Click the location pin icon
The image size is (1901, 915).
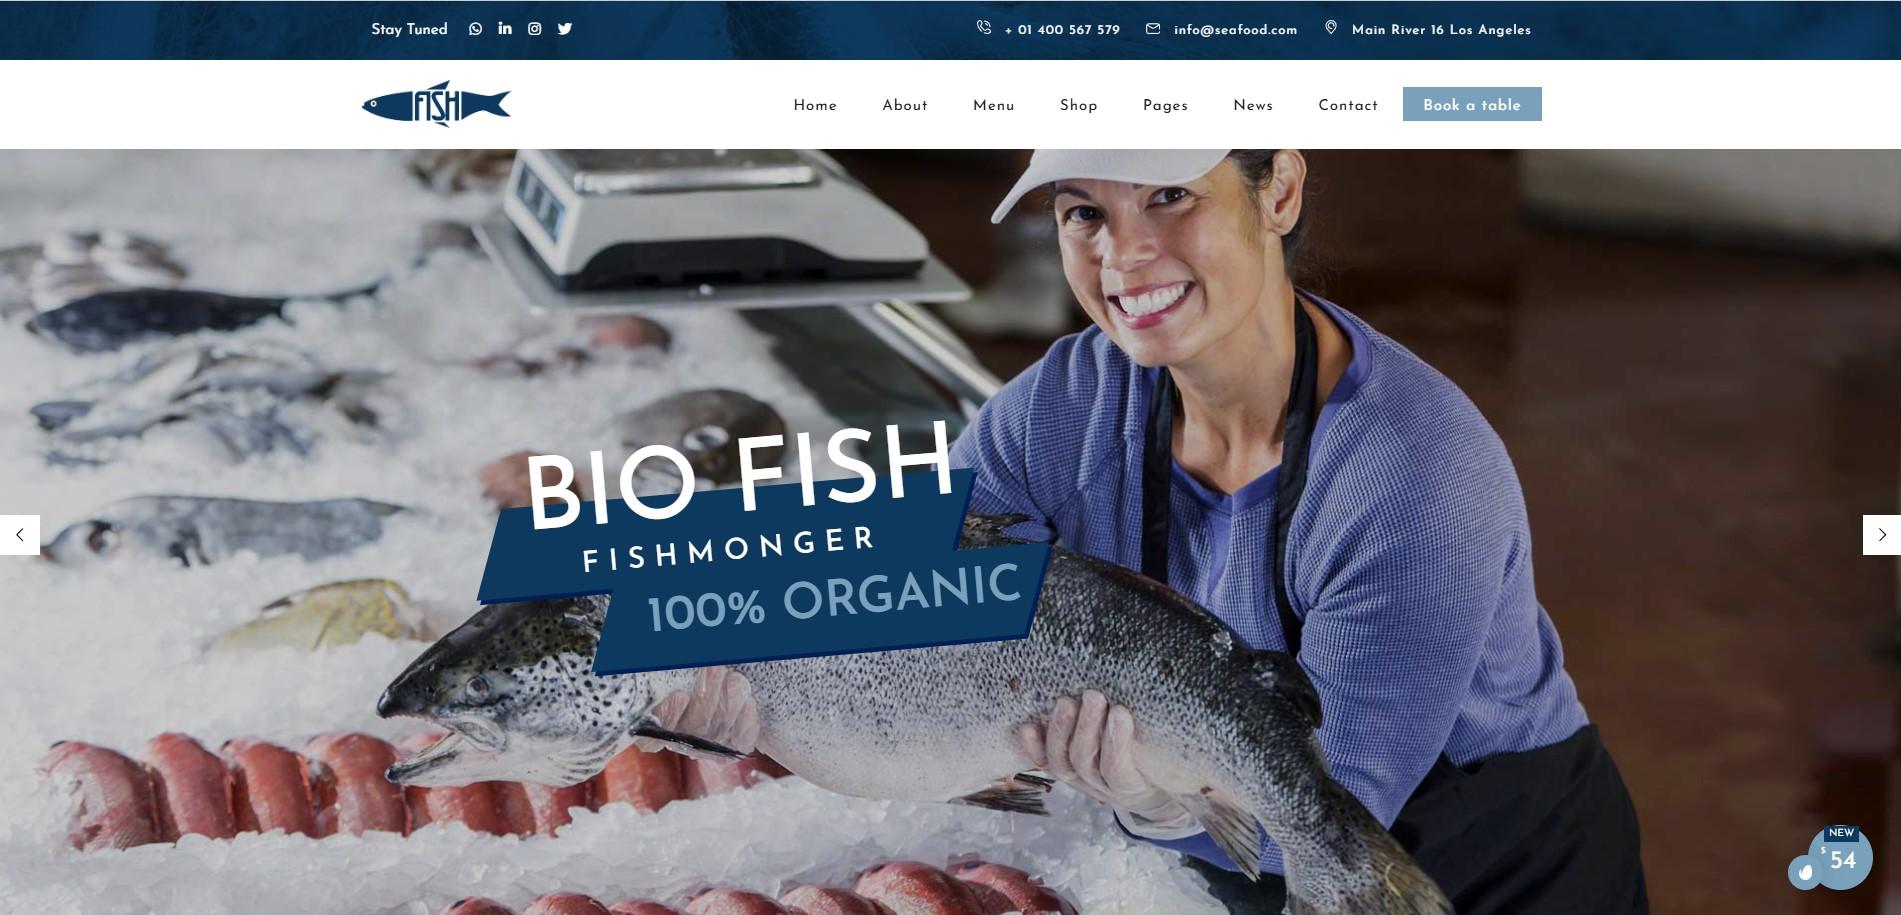coord(1331,28)
